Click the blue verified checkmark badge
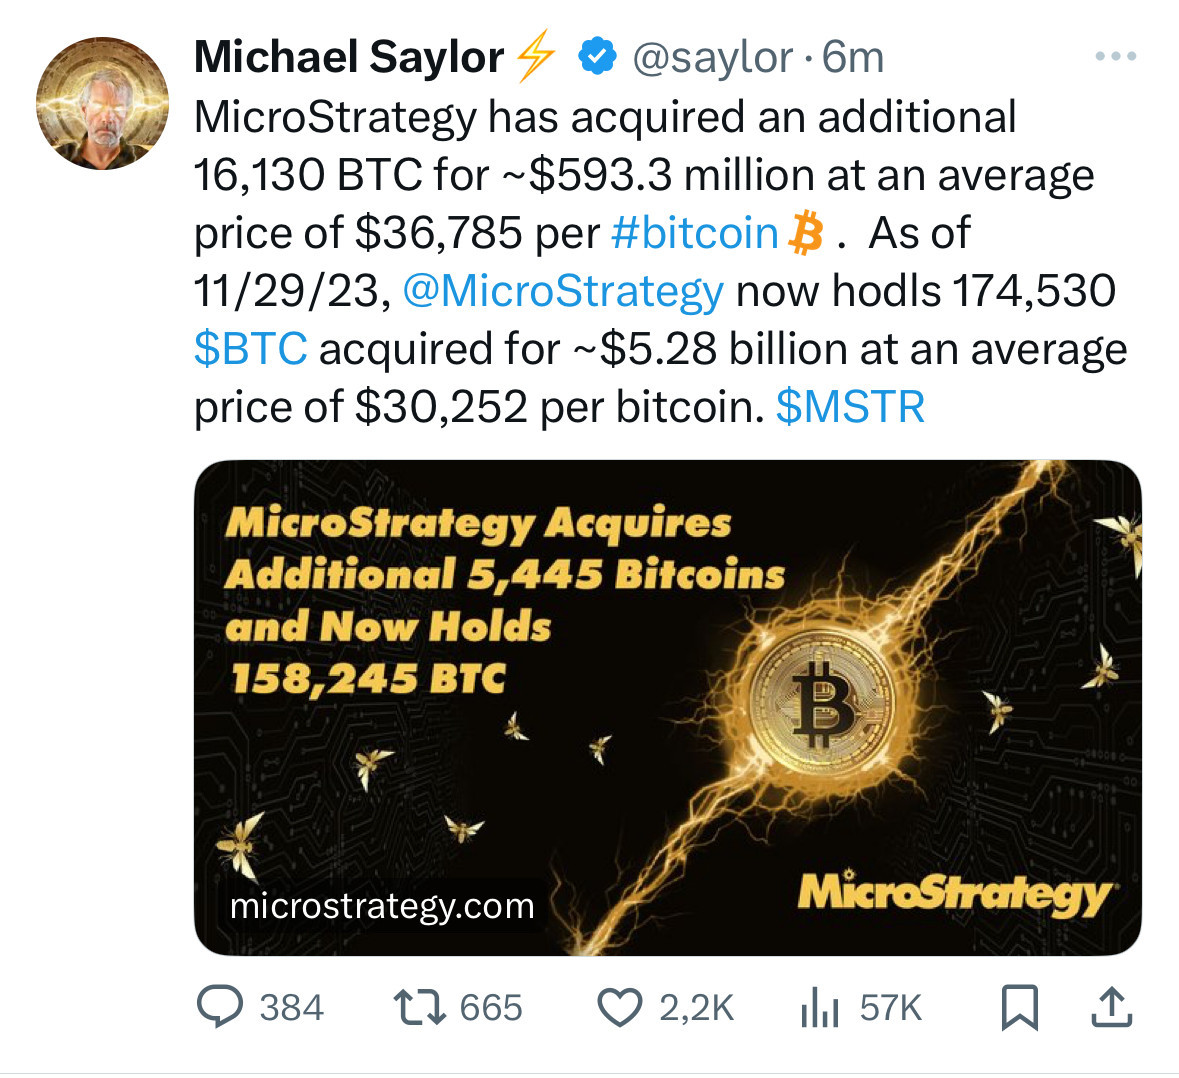The height and width of the screenshot is (1078, 1179). (598, 56)
